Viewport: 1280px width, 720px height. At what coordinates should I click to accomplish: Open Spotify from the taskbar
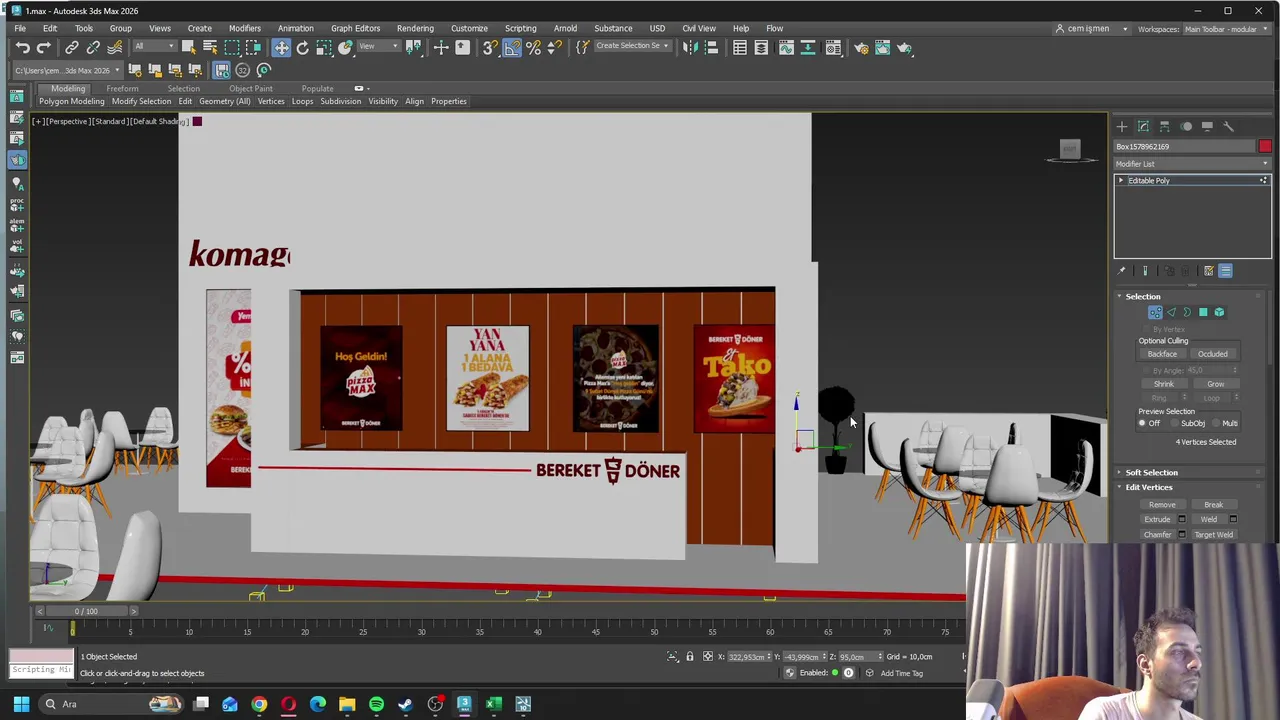tap(376, 704)
